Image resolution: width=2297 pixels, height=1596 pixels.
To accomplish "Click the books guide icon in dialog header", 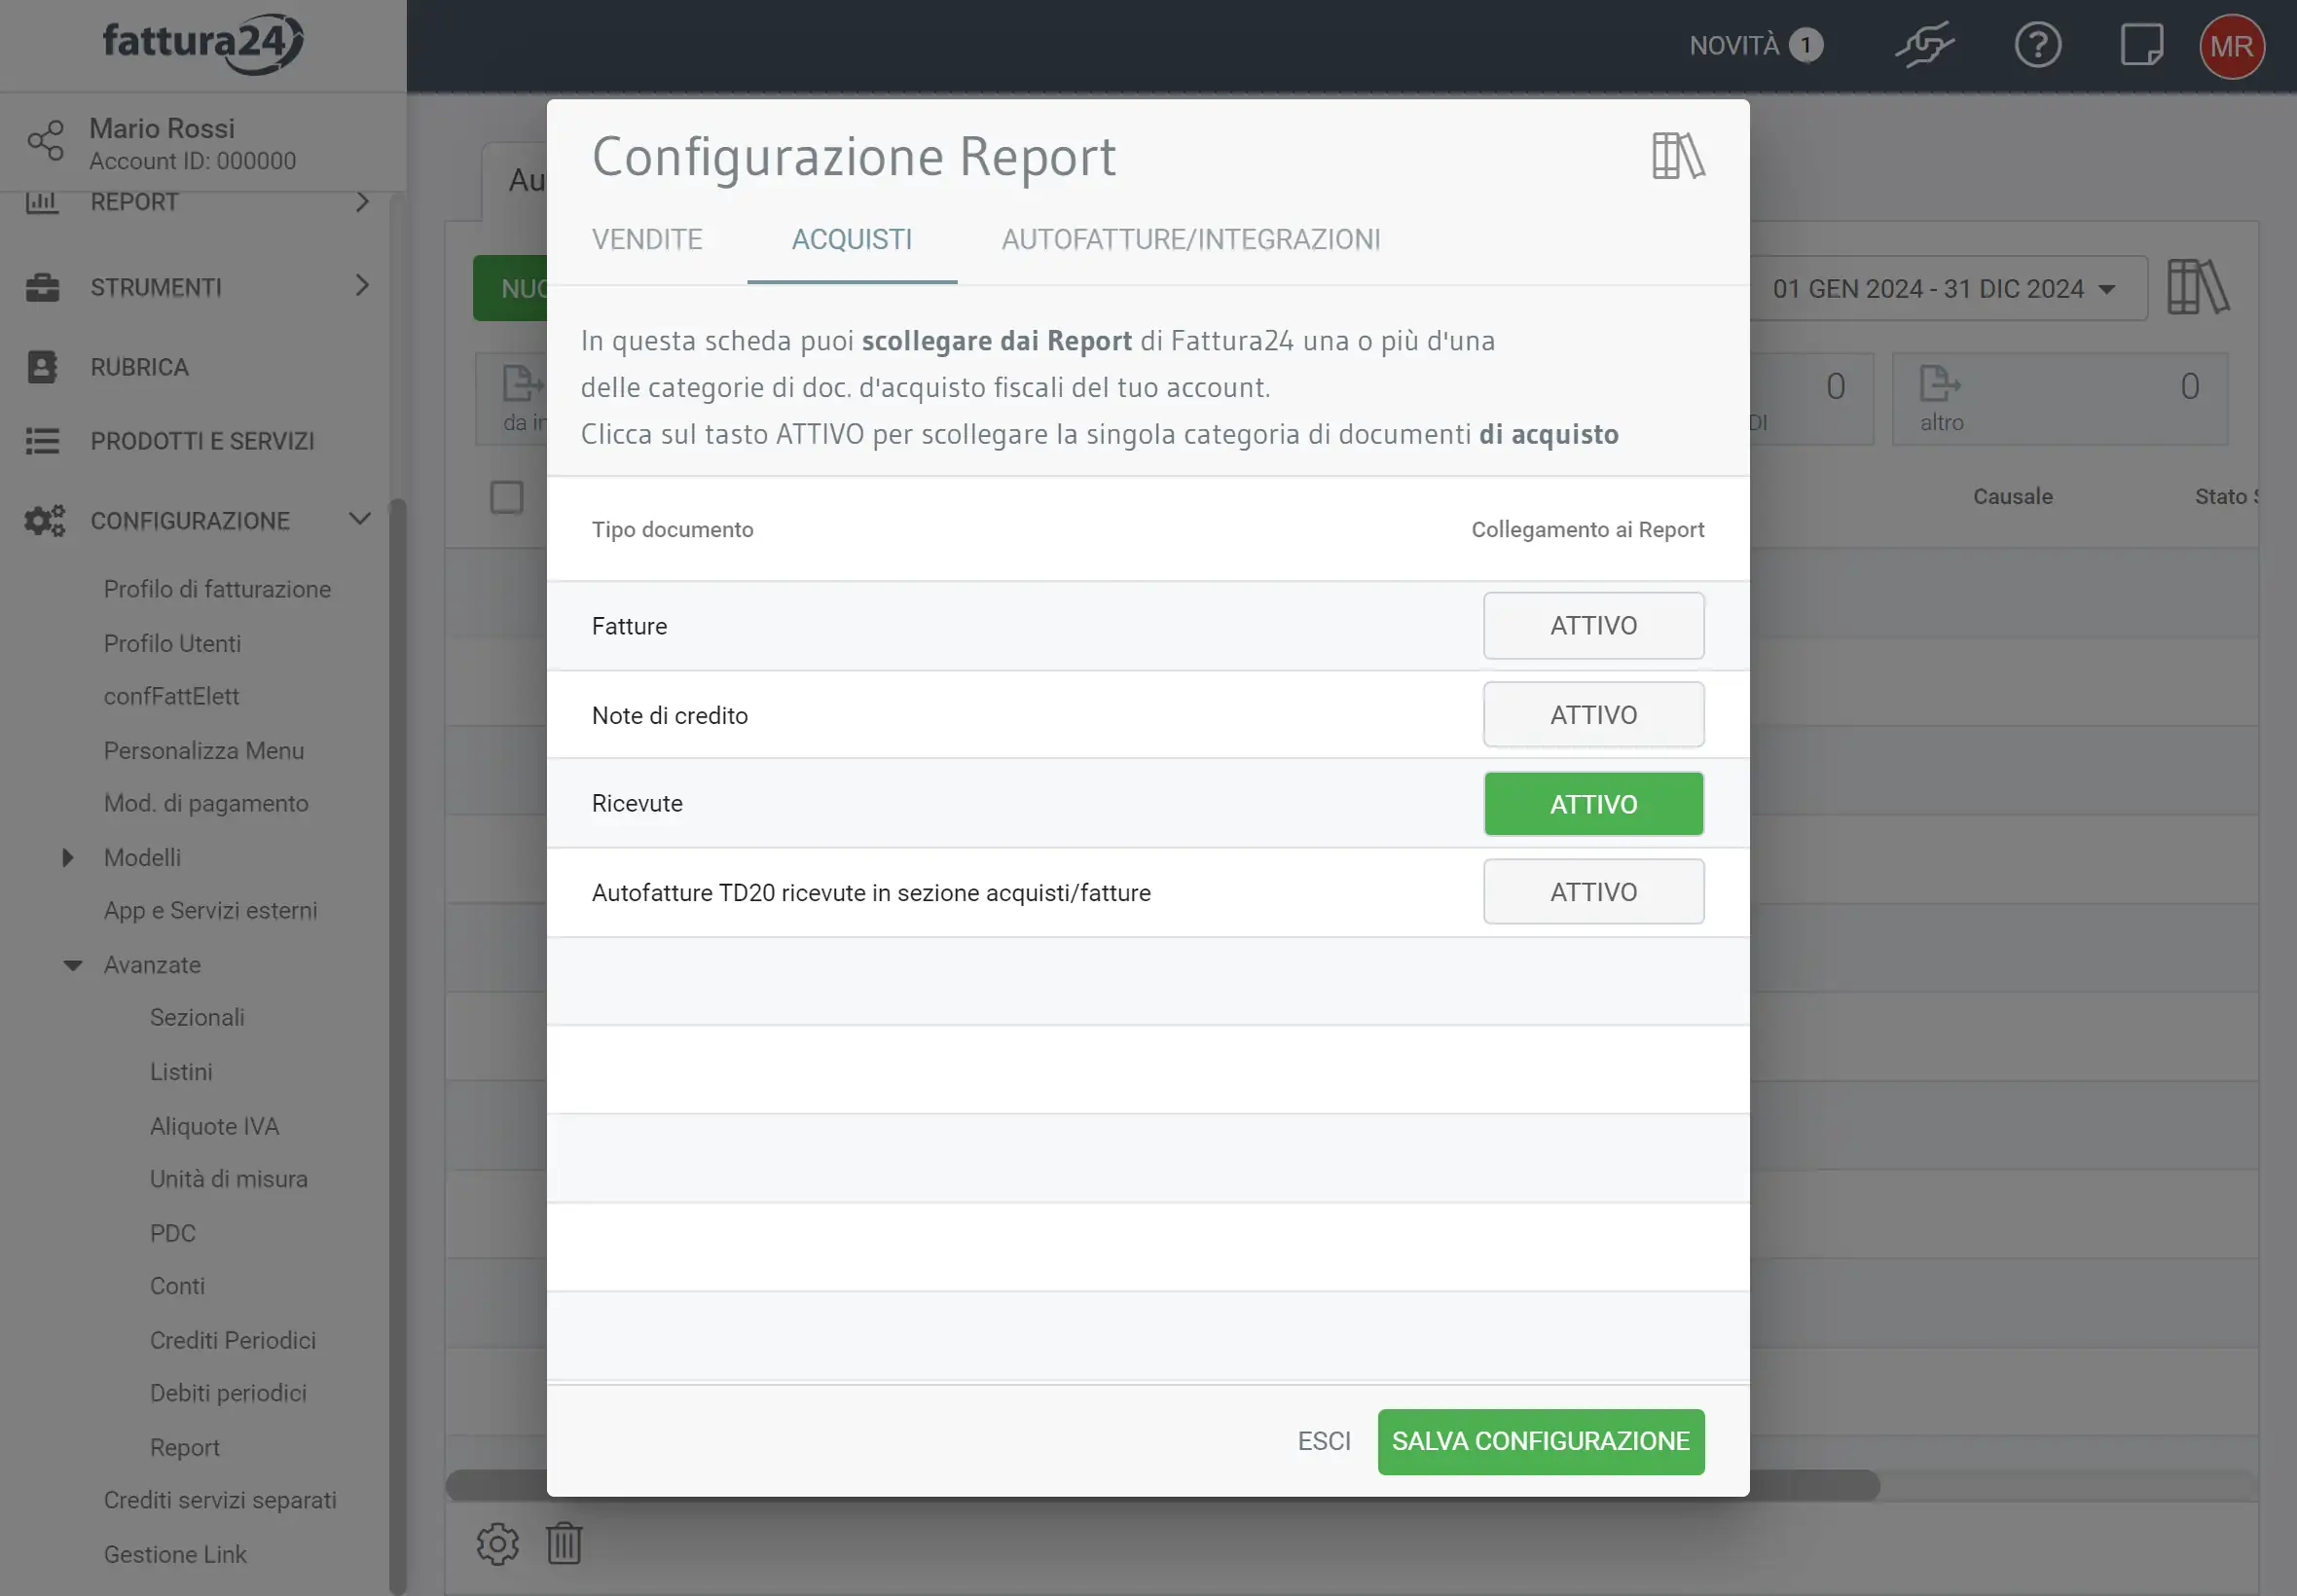I will (x=1678, y=156).
